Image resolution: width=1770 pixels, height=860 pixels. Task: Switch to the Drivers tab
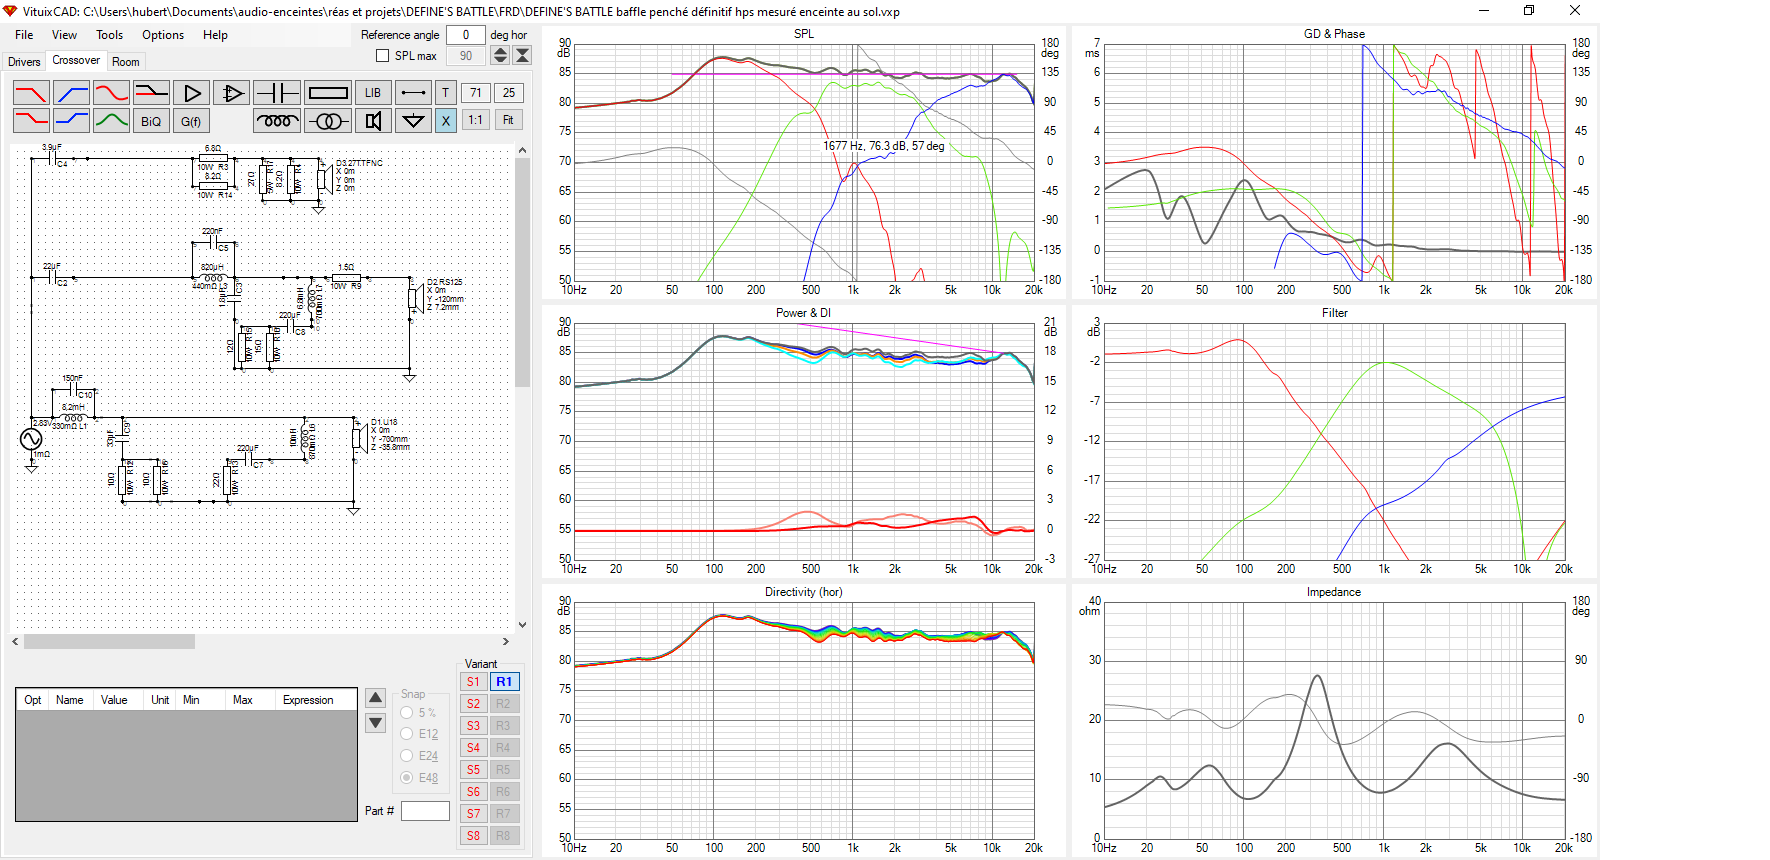point(24,62)
